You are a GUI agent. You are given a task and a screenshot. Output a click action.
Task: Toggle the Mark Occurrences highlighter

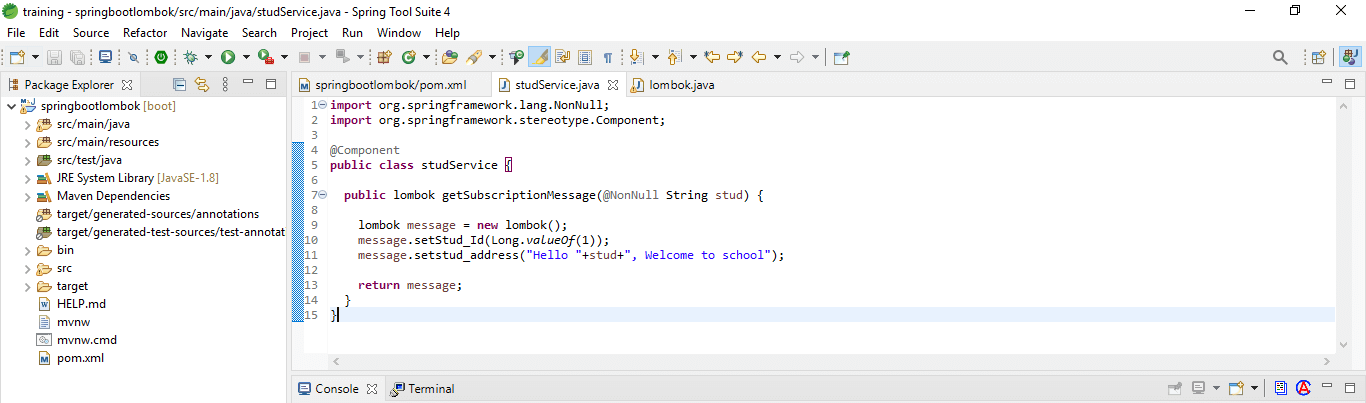540,57
